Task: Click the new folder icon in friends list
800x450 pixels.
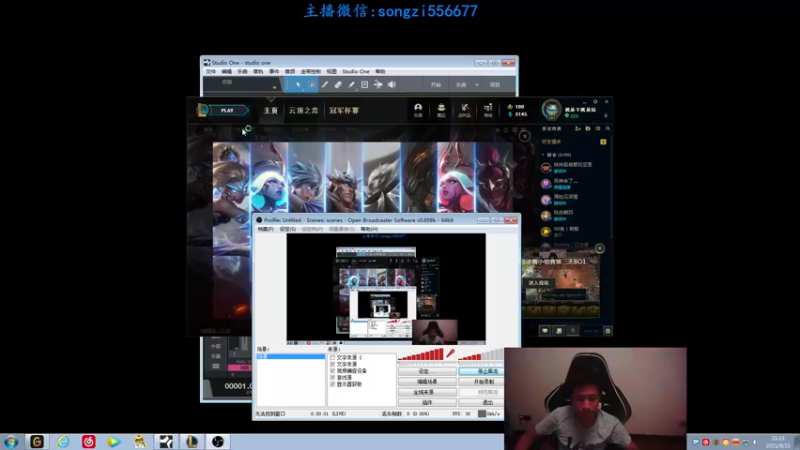Action: pyautogui.click(x=588, y=129)
